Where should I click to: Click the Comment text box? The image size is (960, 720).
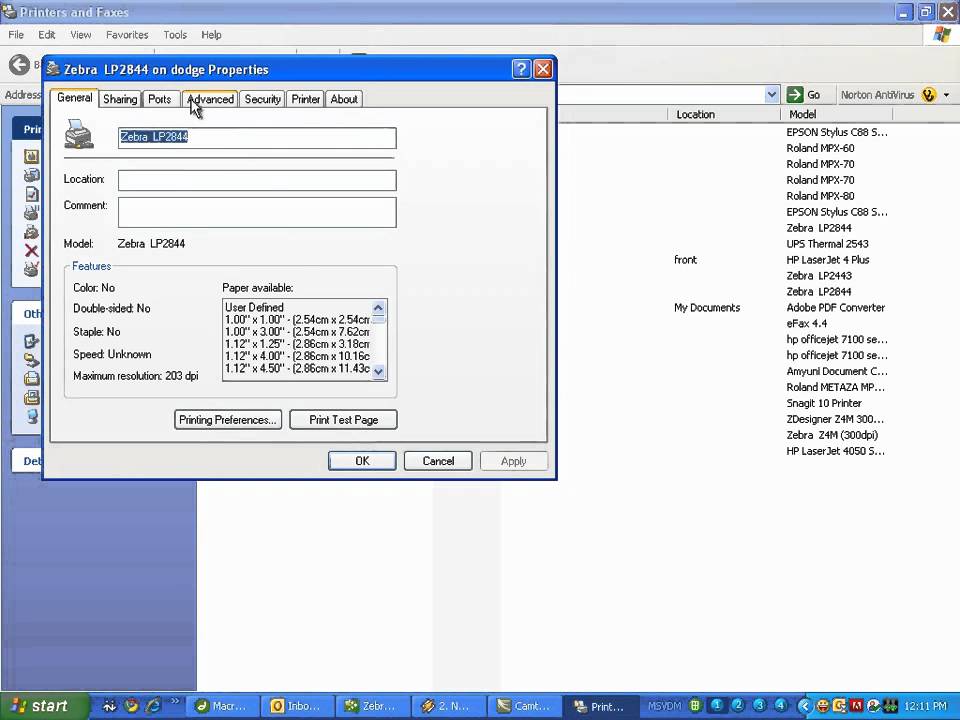tap(257, 212)
